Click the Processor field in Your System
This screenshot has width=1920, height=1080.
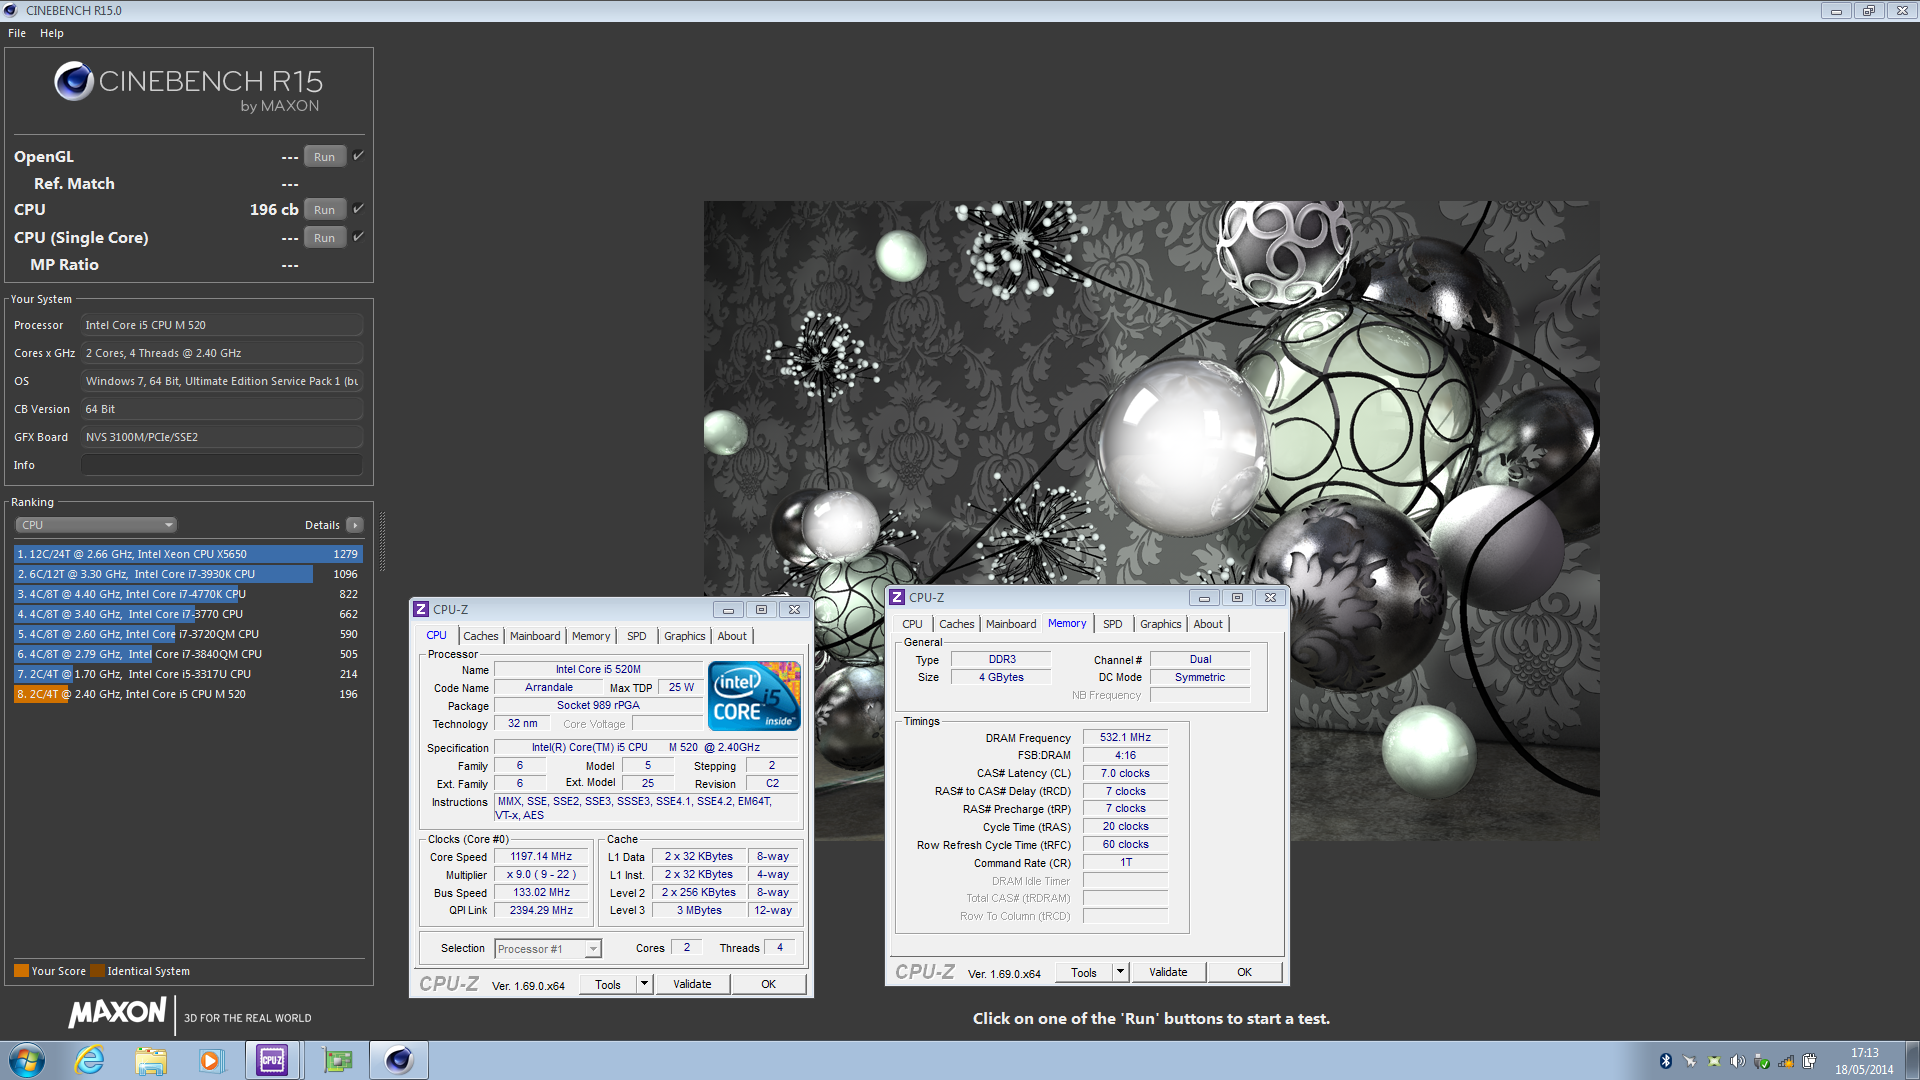[x=222, y=325]
